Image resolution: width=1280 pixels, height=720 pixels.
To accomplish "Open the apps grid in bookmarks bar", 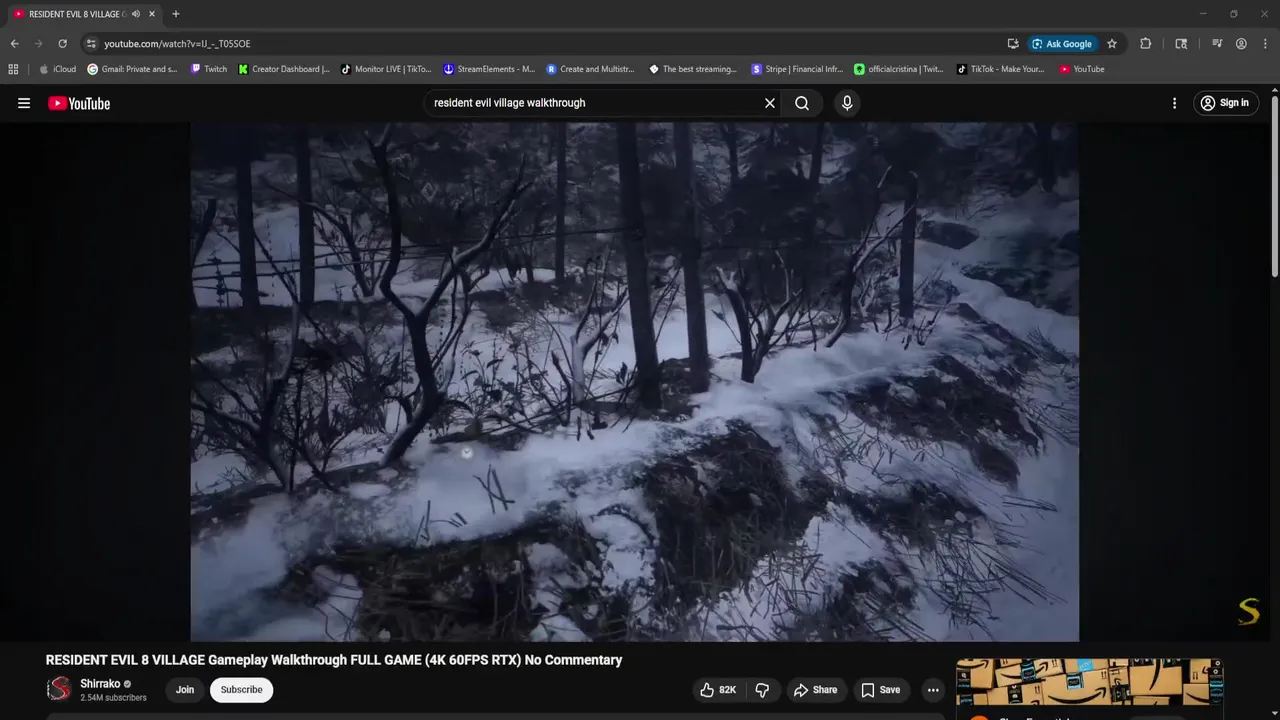I will (13, 69).
